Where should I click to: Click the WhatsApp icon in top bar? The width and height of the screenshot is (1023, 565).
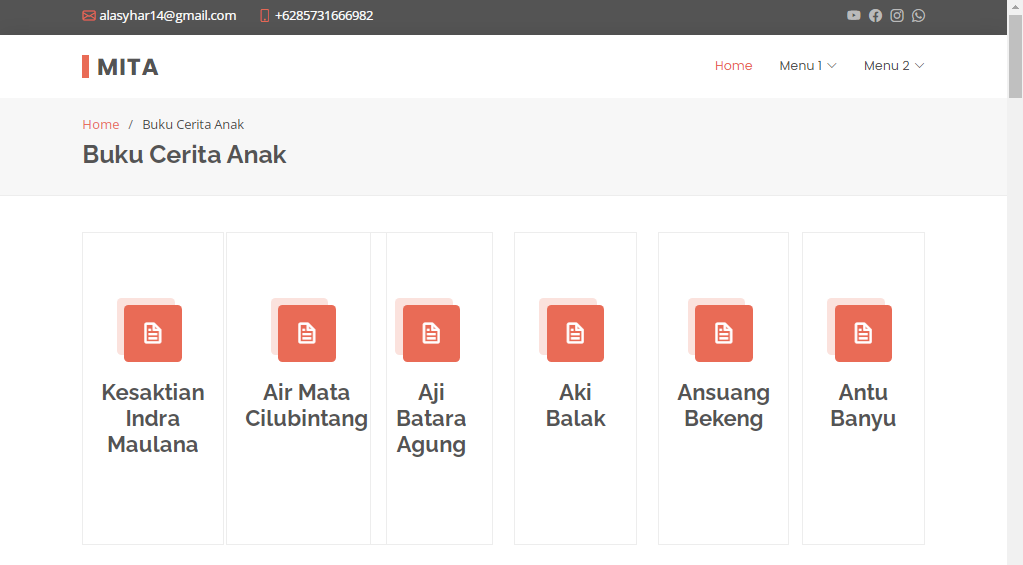tap(918, 15)
